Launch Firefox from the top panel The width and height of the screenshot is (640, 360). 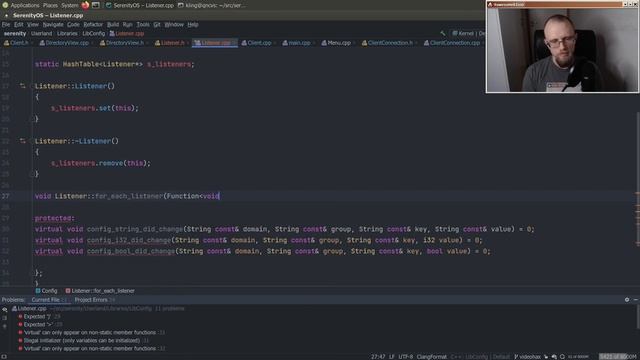pos(85,5)
